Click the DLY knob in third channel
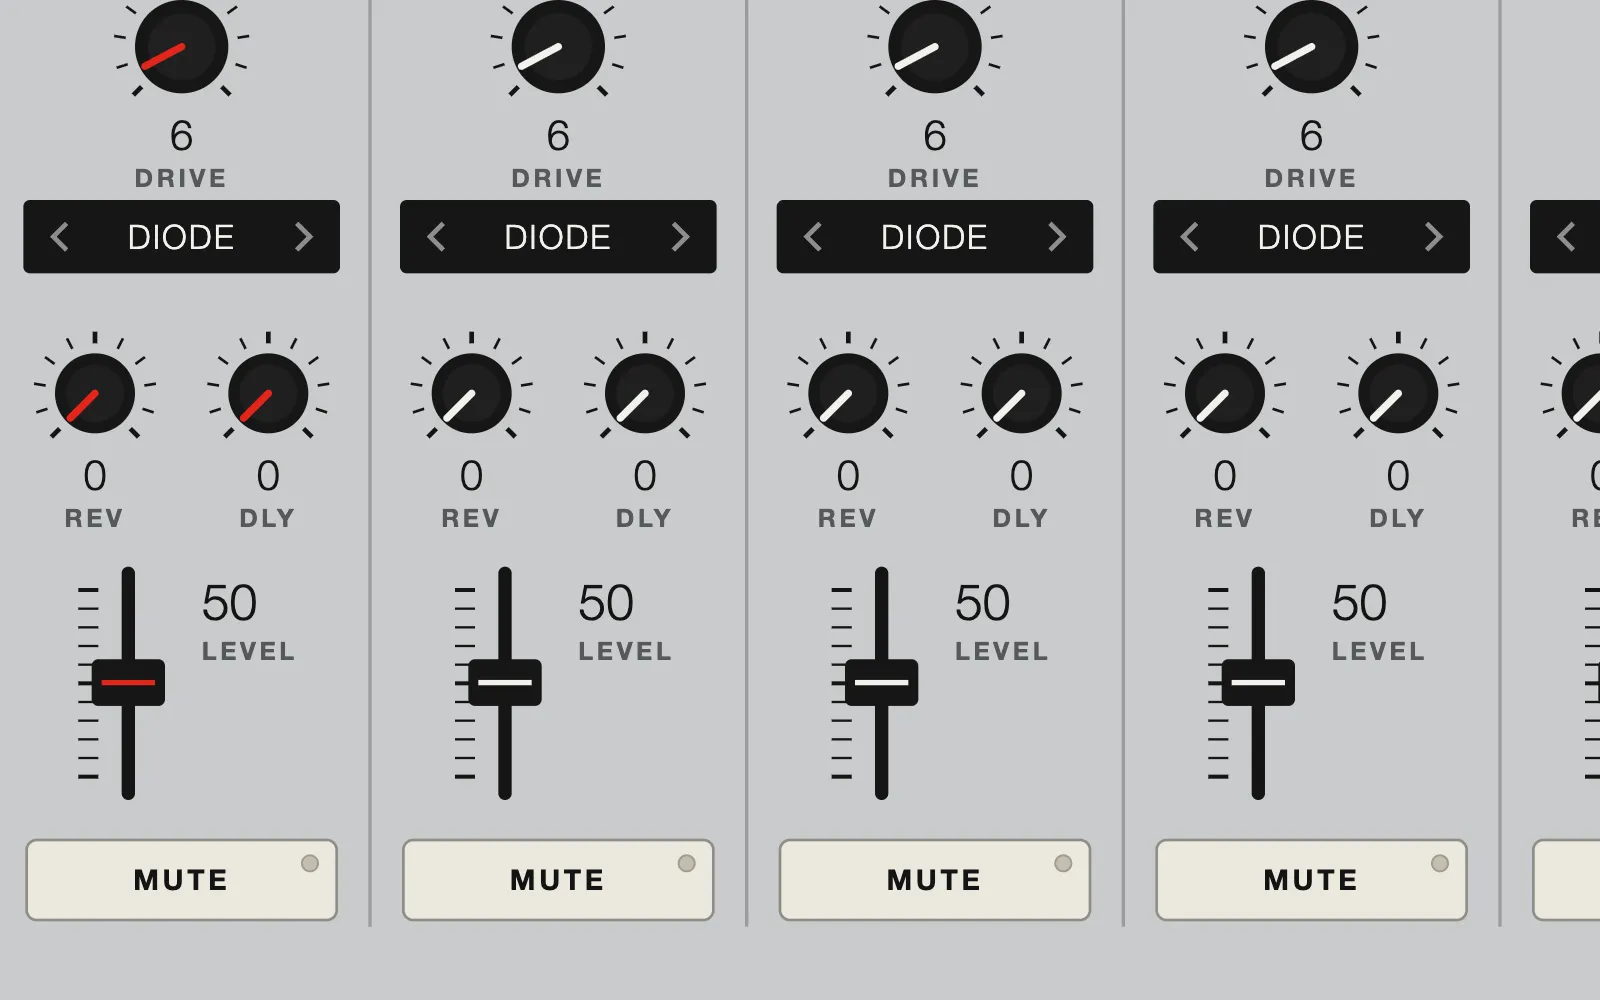This screenshot has width=1600, height=1000. click(1021, 393)
